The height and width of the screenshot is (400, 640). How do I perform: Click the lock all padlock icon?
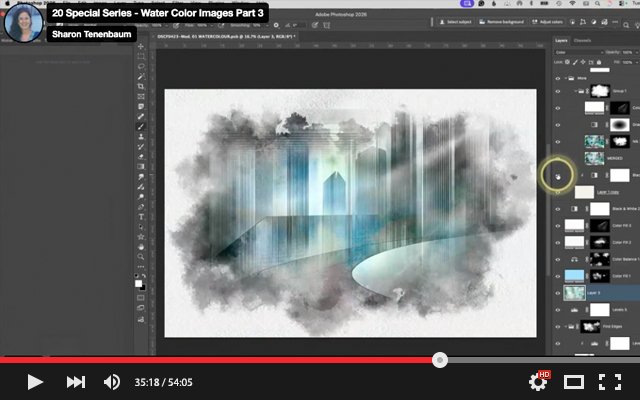click(x=599, y=62)
